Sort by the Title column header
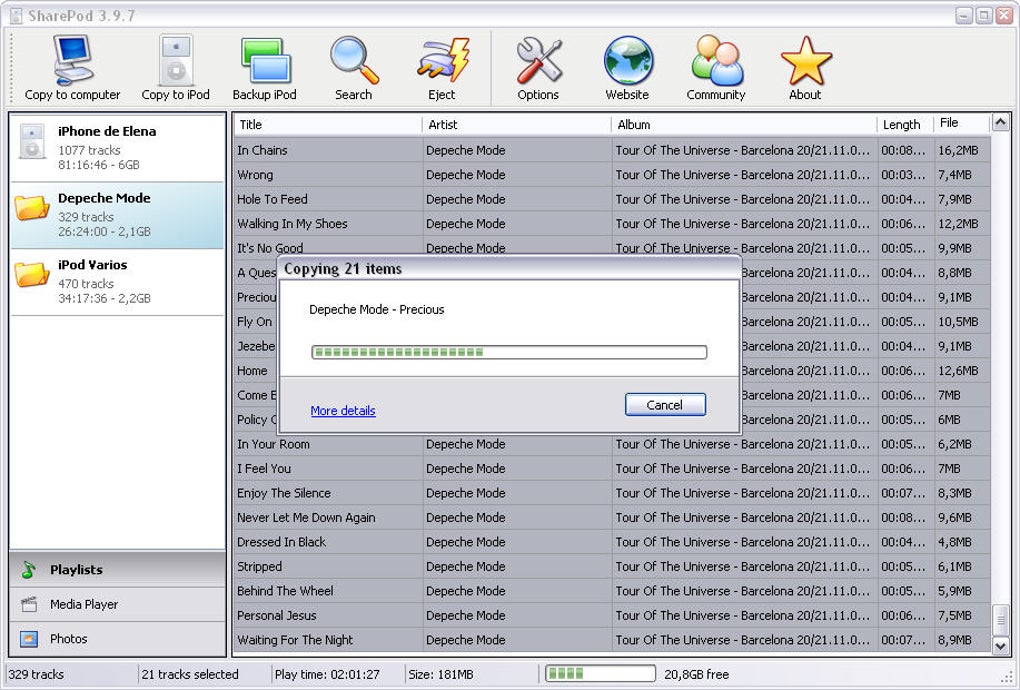 [x=328, y=124]
